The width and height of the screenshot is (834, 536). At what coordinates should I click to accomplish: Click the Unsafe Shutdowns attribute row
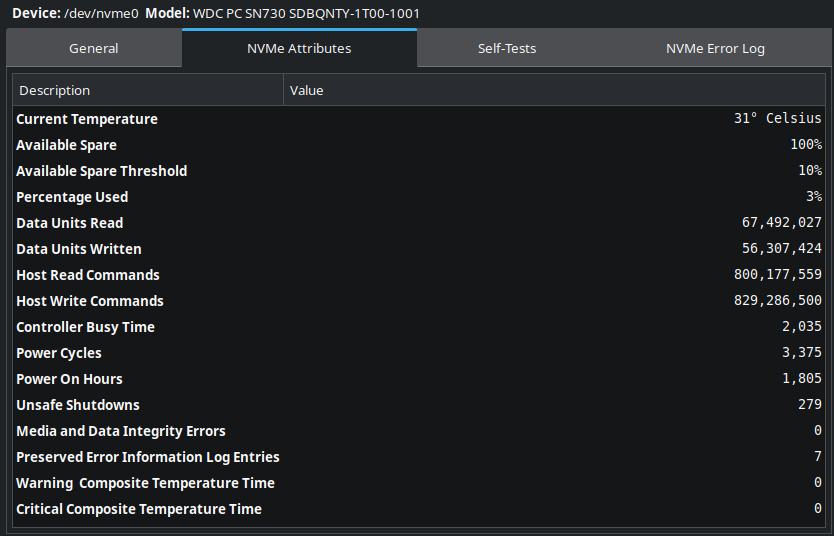point(78,405)
